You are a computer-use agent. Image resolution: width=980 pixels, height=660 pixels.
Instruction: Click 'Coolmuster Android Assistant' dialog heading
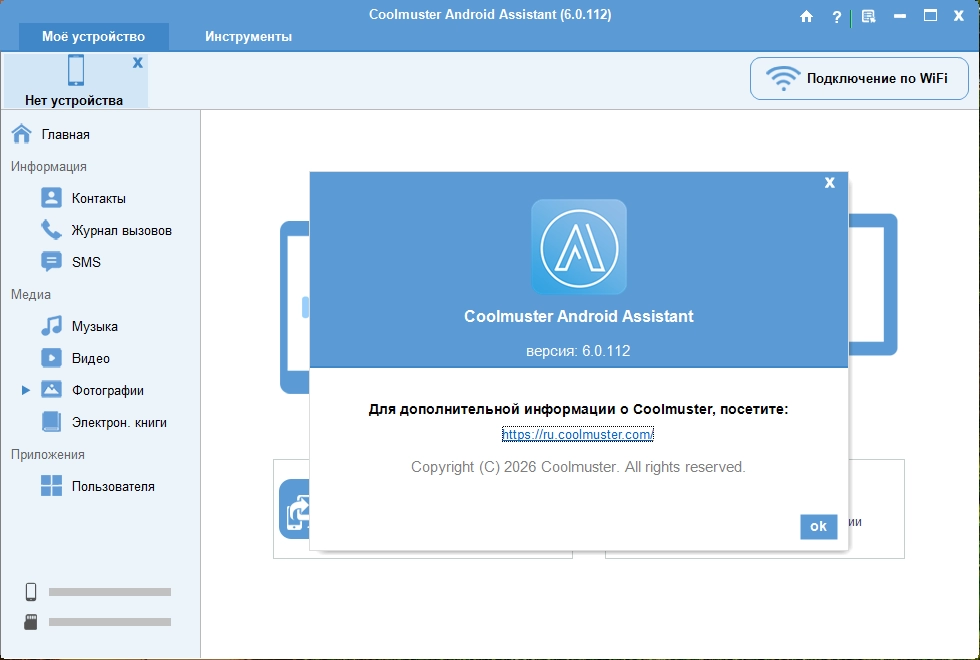pyautogui.click(x=579, y=316)
